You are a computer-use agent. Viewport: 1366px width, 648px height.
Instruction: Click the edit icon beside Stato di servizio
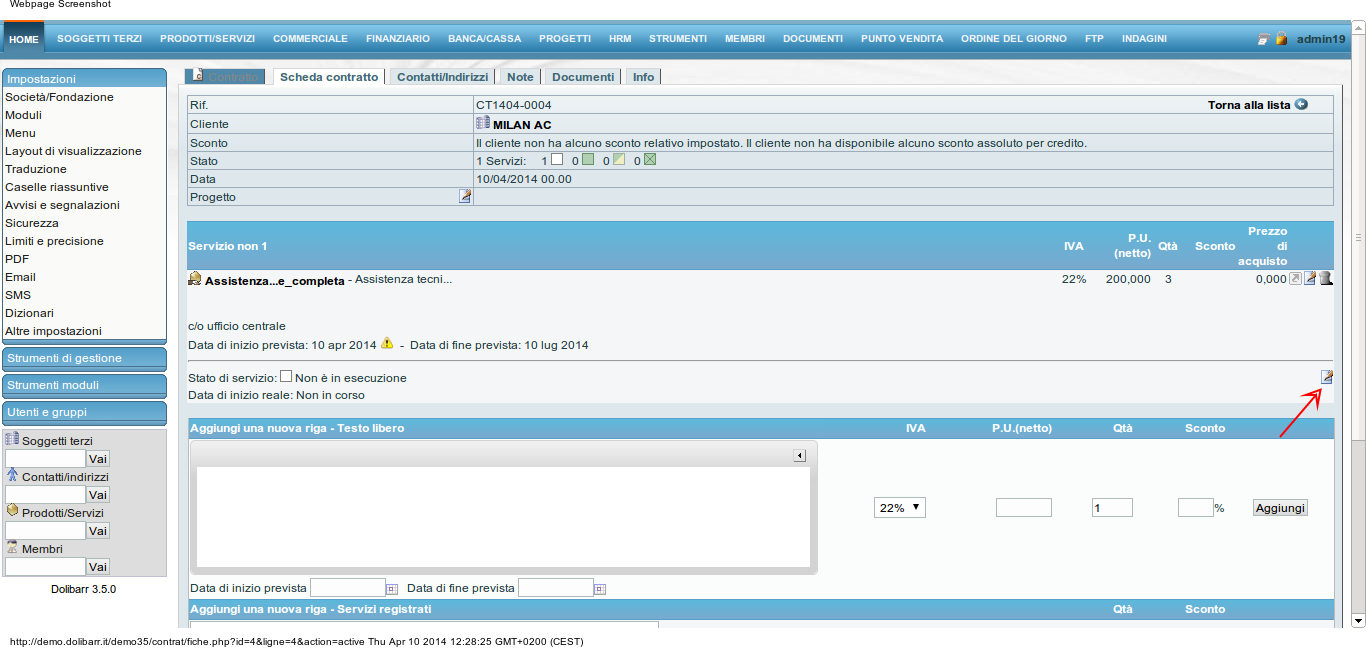coord(1327,377)
